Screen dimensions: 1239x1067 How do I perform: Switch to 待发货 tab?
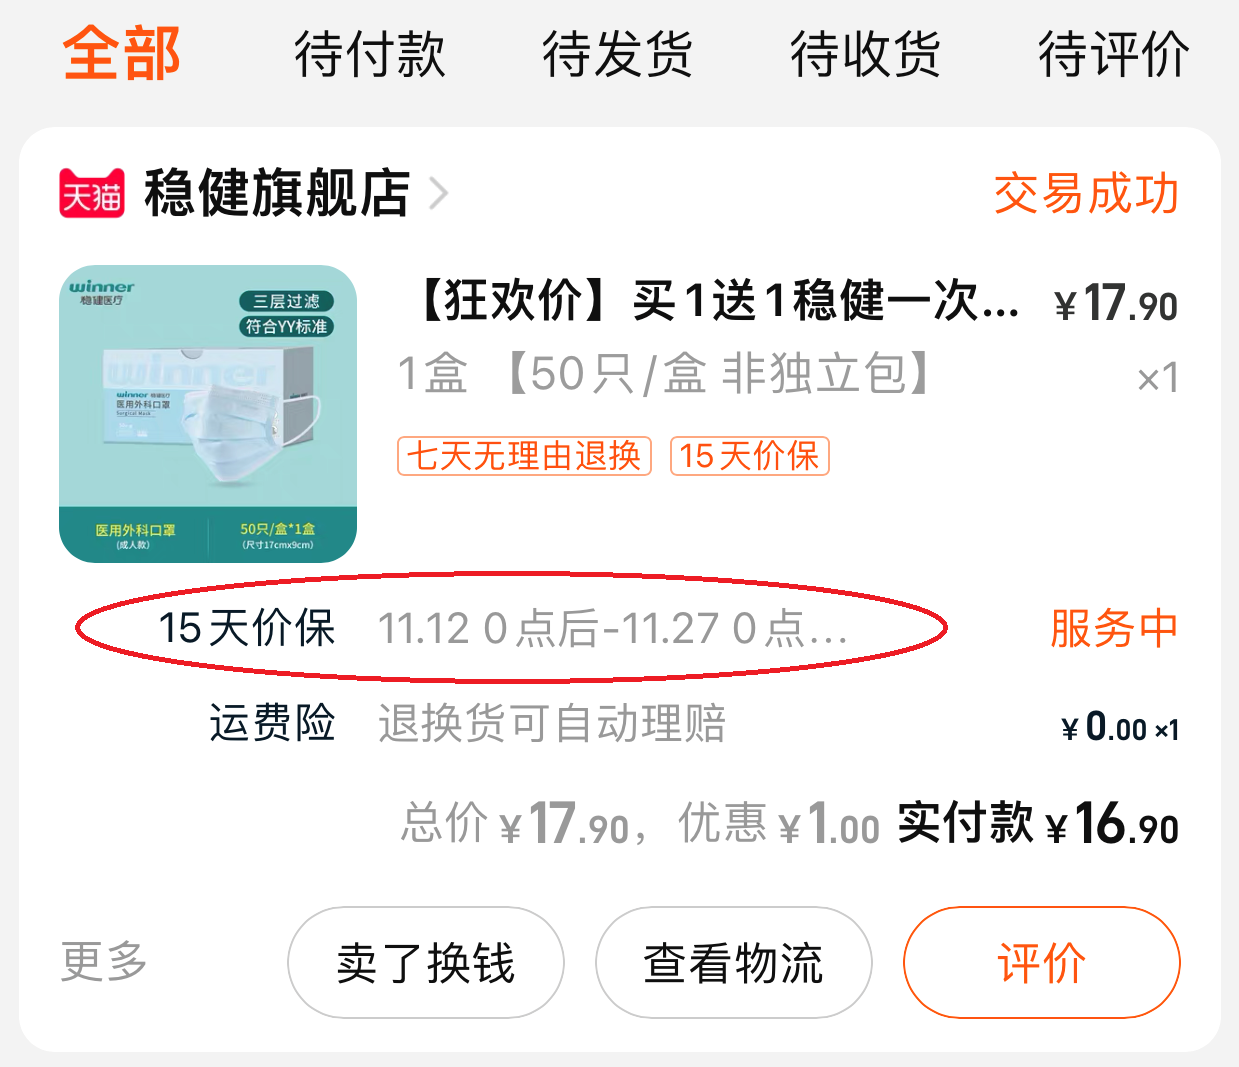click(617, 54)
